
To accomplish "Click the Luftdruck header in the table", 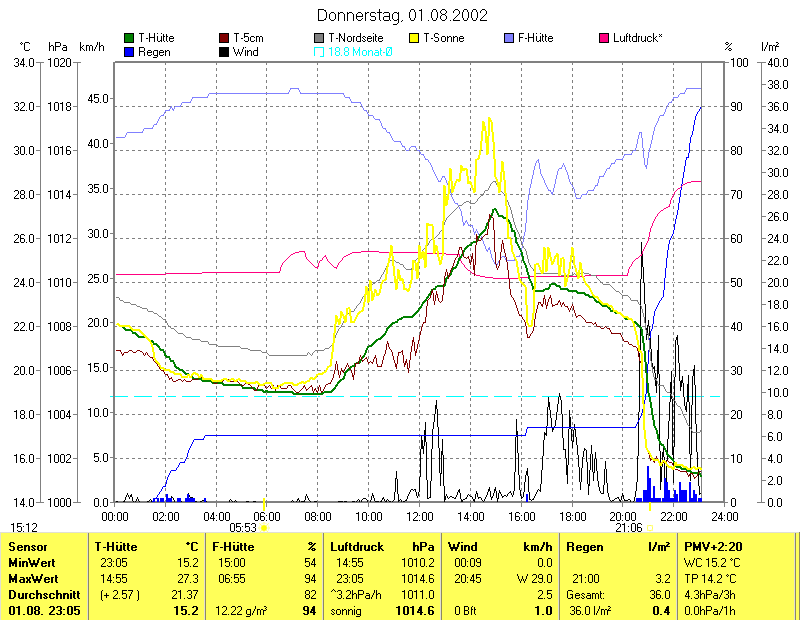I will 357,547.
